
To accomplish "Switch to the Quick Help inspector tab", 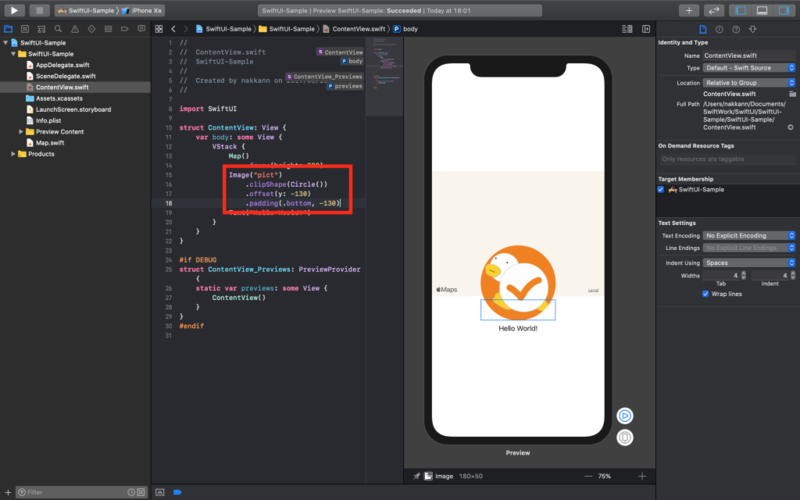I will click(736, 30).
